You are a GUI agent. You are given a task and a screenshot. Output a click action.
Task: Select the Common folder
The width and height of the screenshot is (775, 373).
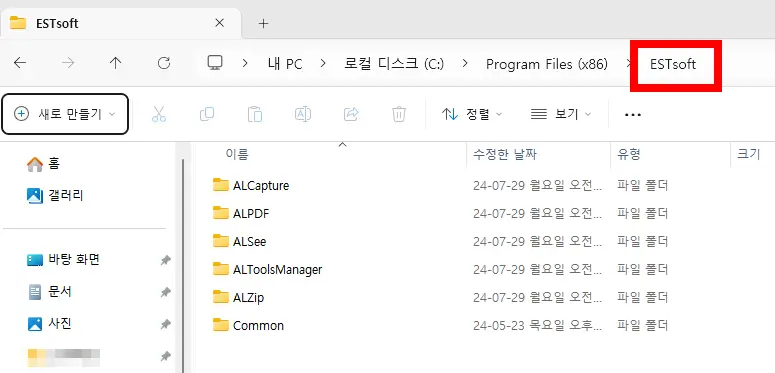tap(258, 326)
